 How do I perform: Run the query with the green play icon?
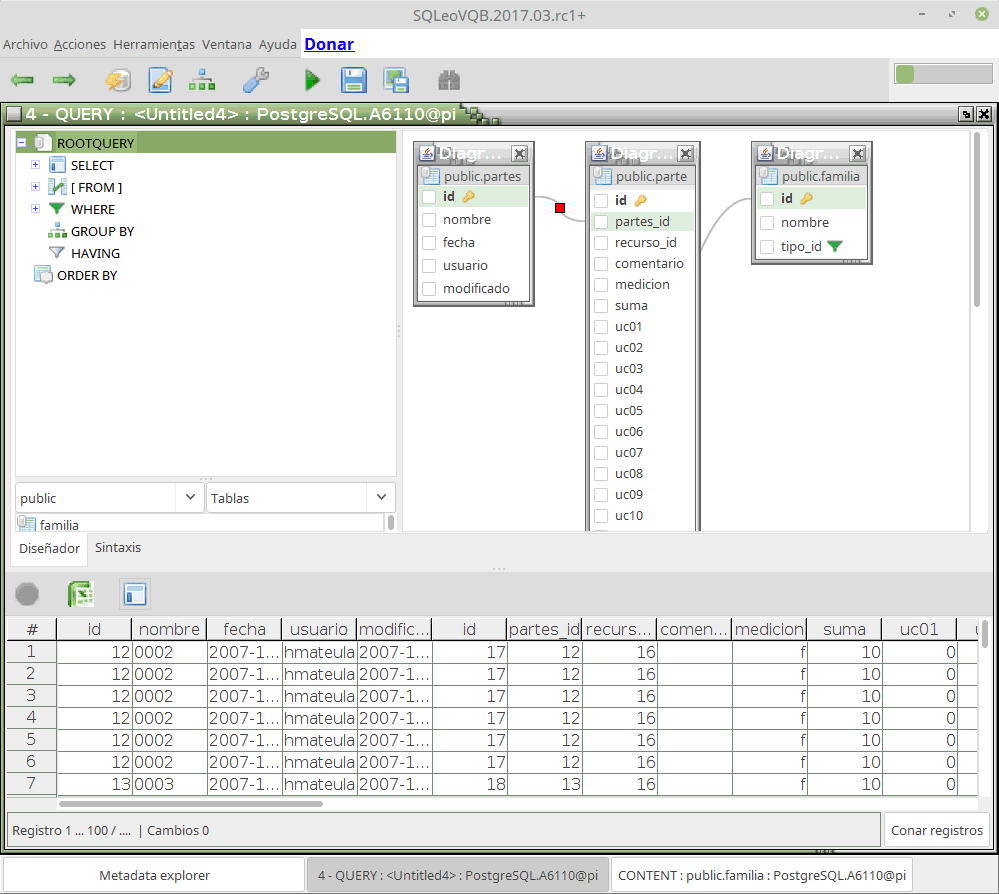pos(313,80)
